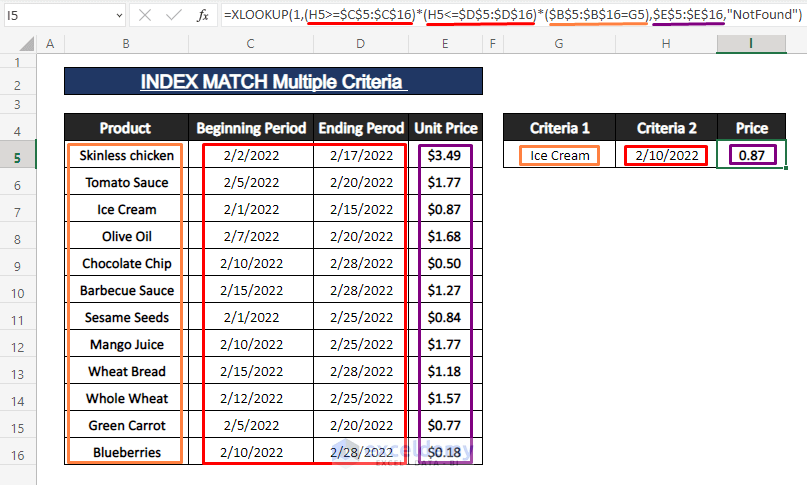Select the Whole Wheat cell
The width and height of the screenshot is (807, 485).
tap(126, 398)
